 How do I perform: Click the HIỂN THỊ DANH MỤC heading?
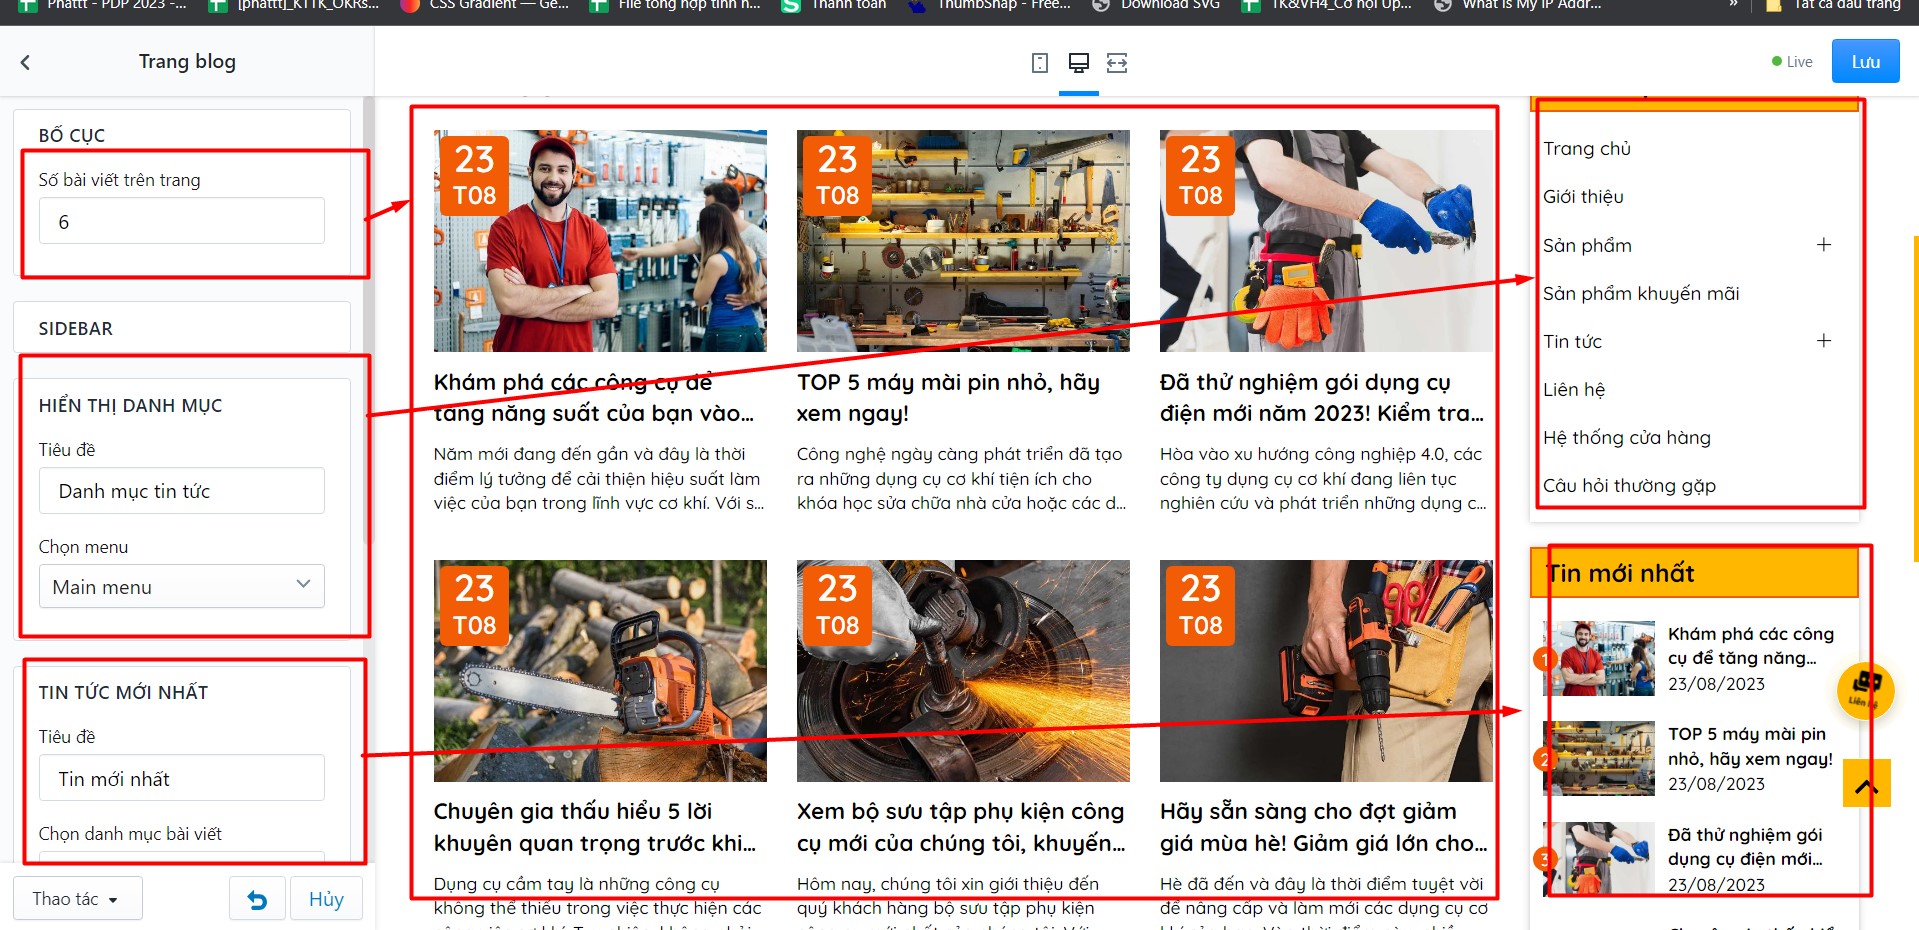[131, 406]
